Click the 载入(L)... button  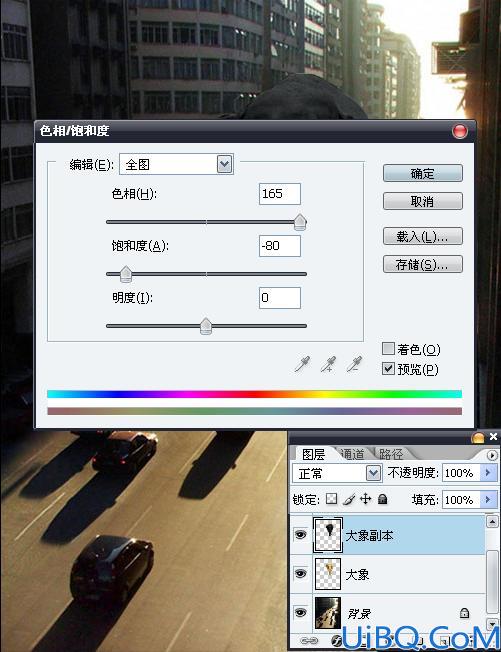tap(422, 237)
